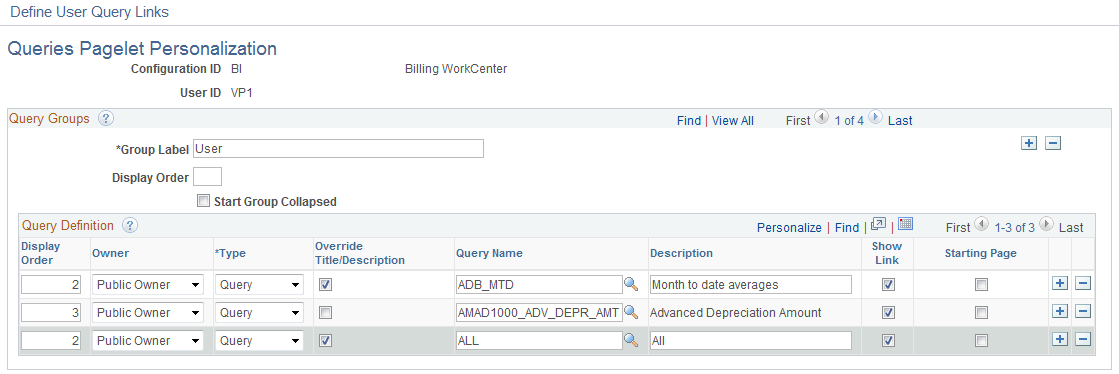Open Type dropdown for ADB_MTD row

(x=259, y=285)
